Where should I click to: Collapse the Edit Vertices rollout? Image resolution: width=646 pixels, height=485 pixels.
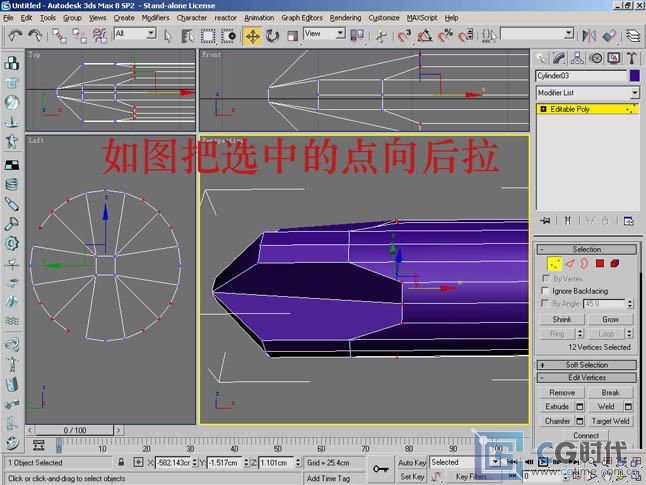587,377
